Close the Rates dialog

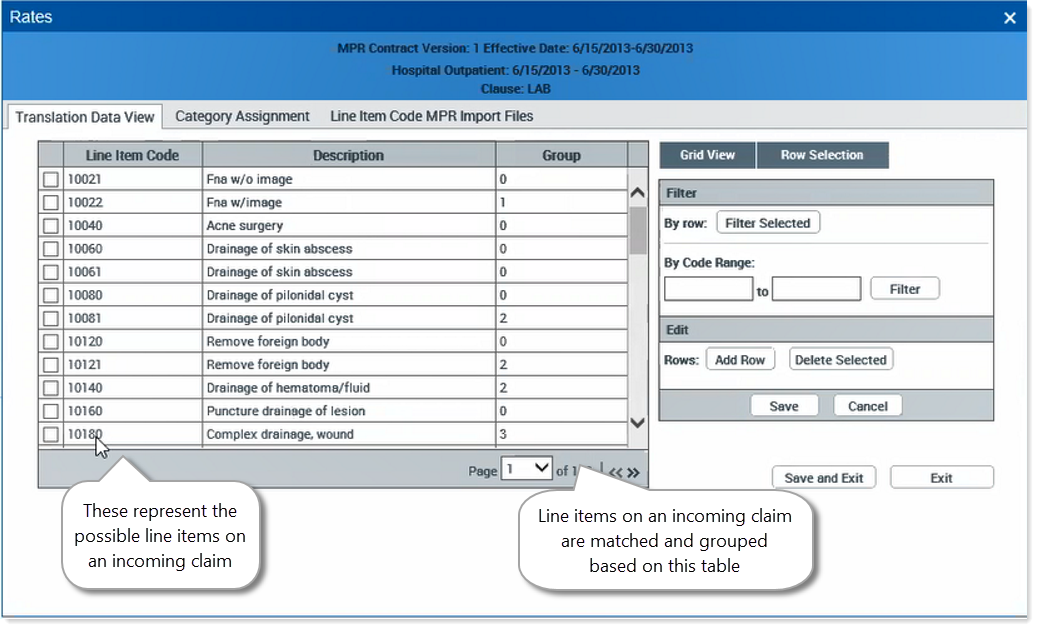pos(1009,18)
